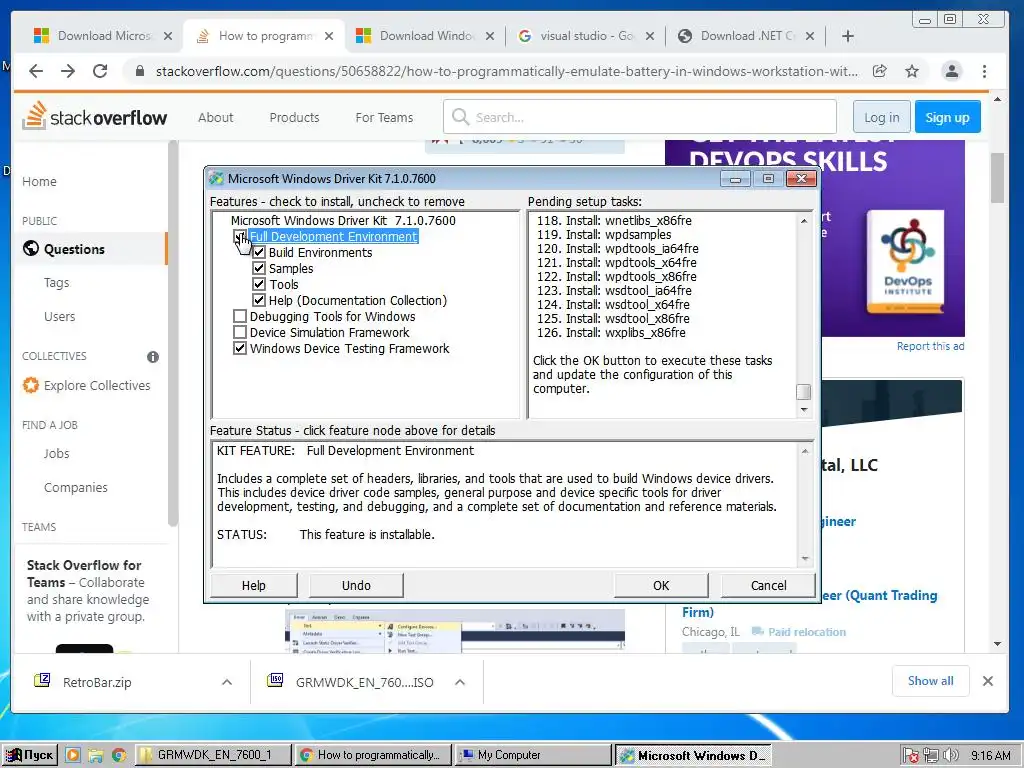
Task: Cancel the Driver Kit setup
Action: [x=768, y=585]
